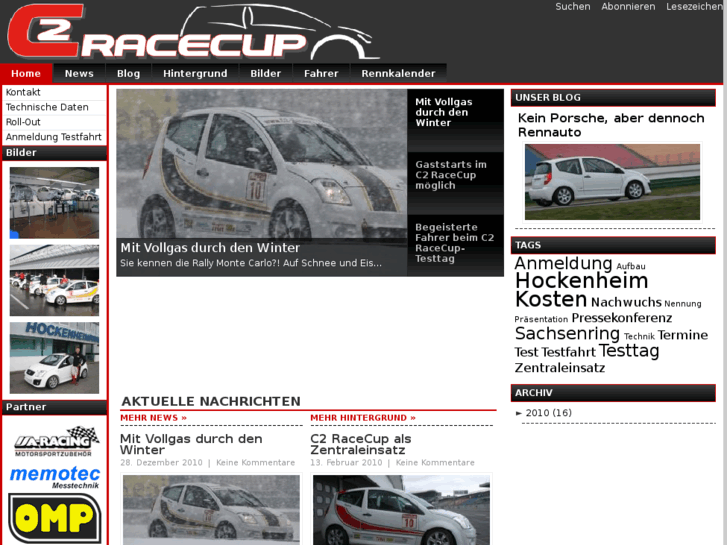Viewport: 727px width, 545px height.
Task: Click the C2 RaceCup logo
Action: point(192,32)
